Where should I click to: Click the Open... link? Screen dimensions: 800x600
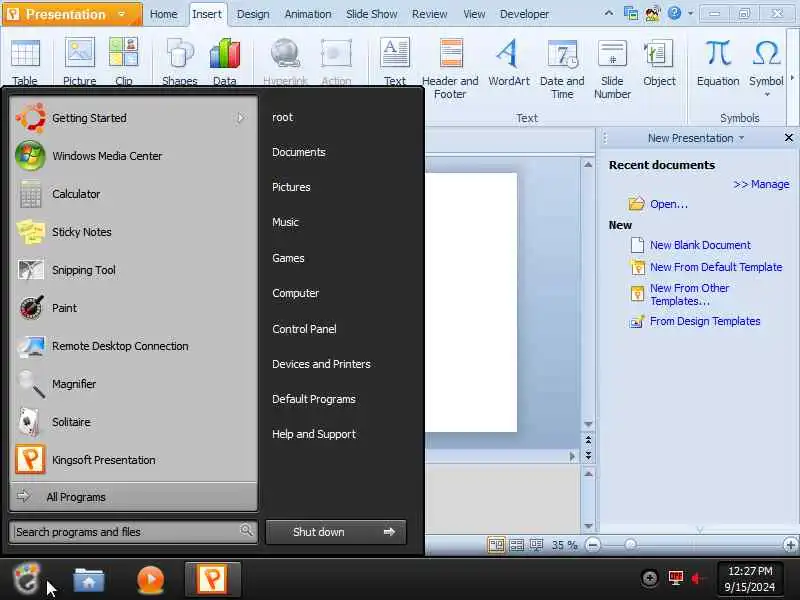pyautogui.click(x=668, y=204)
